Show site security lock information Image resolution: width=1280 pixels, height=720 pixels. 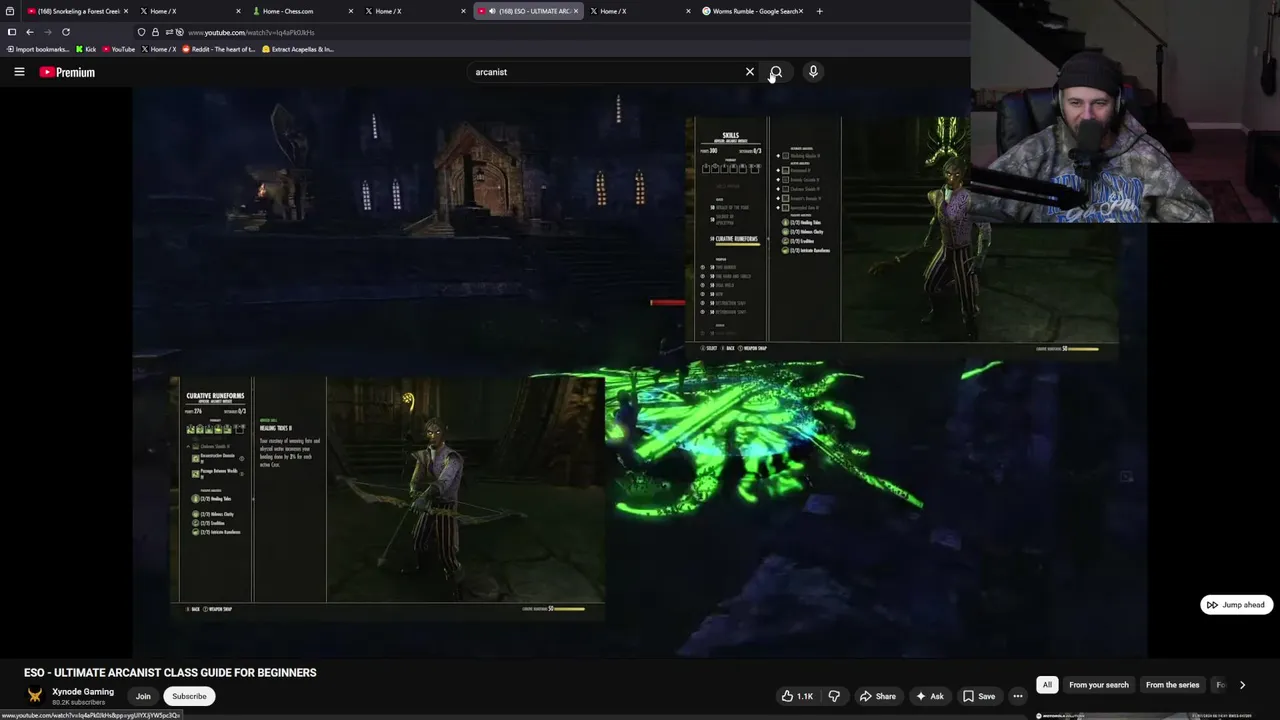(x=154, y=32)
